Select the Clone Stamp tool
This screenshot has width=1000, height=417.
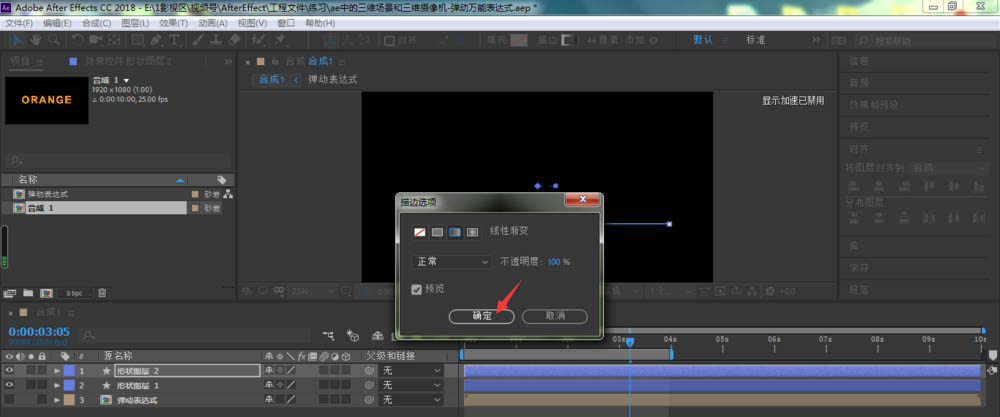point(216,40)
